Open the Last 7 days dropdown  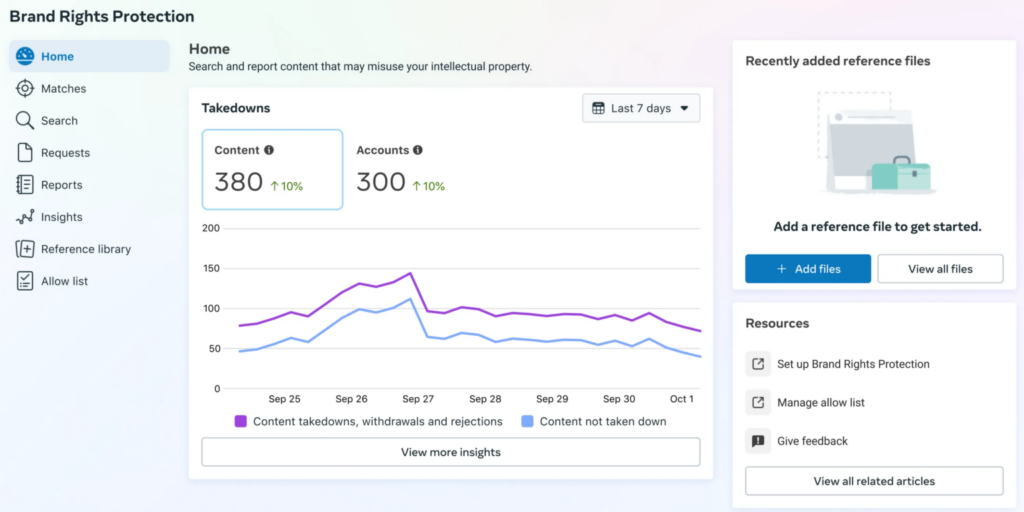641,108
